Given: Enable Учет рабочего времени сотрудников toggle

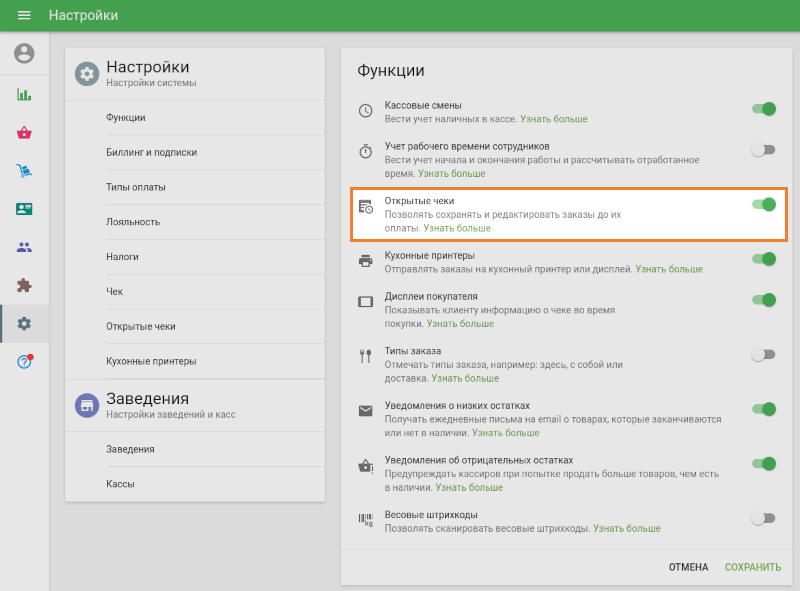Looking at the screenshot, I should 764,150.
